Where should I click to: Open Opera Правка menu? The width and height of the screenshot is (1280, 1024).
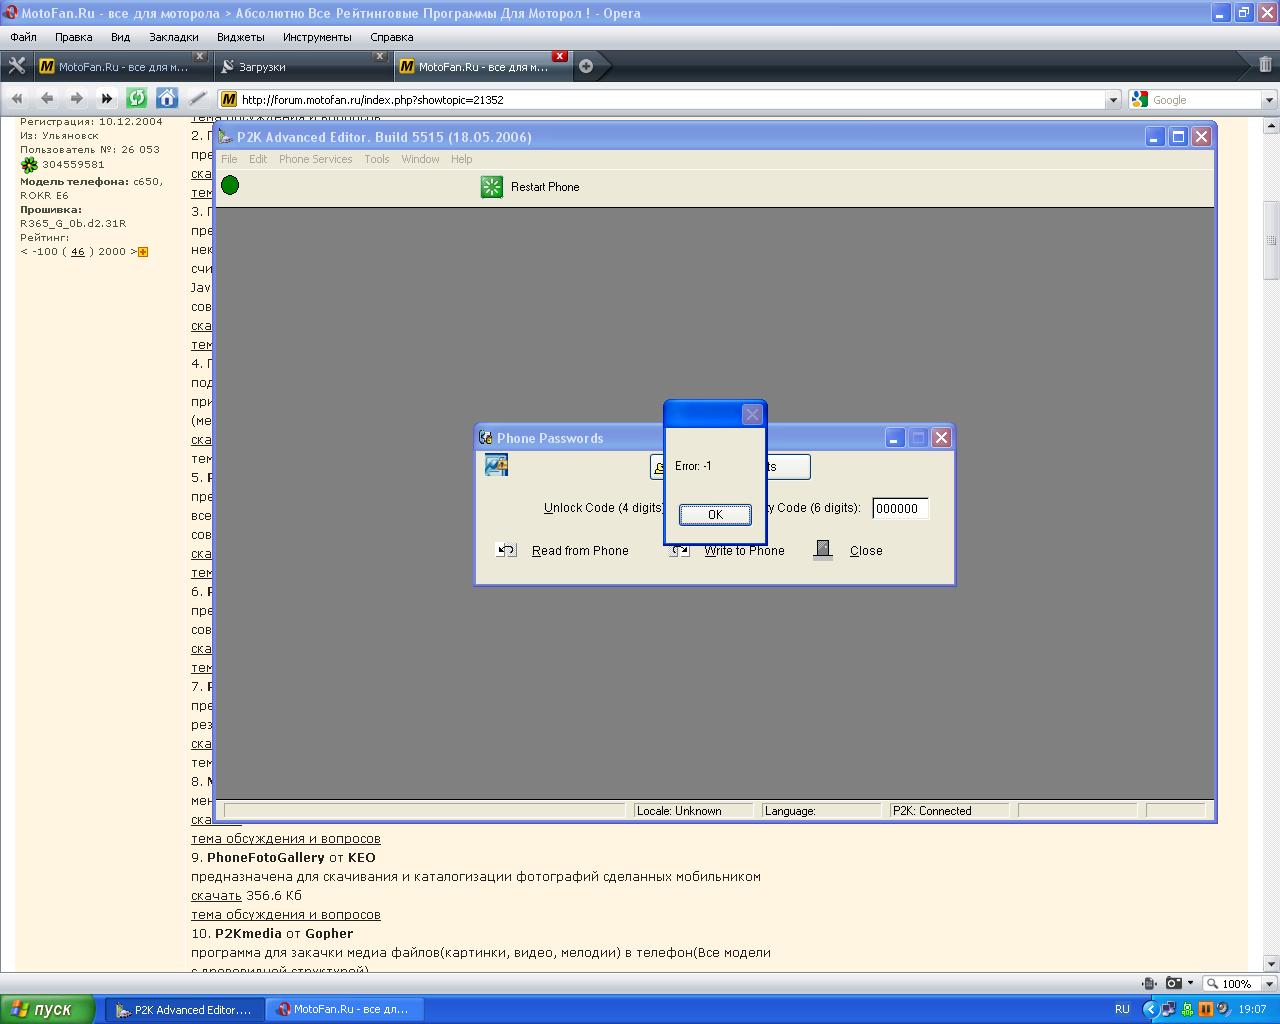[73, 37]
